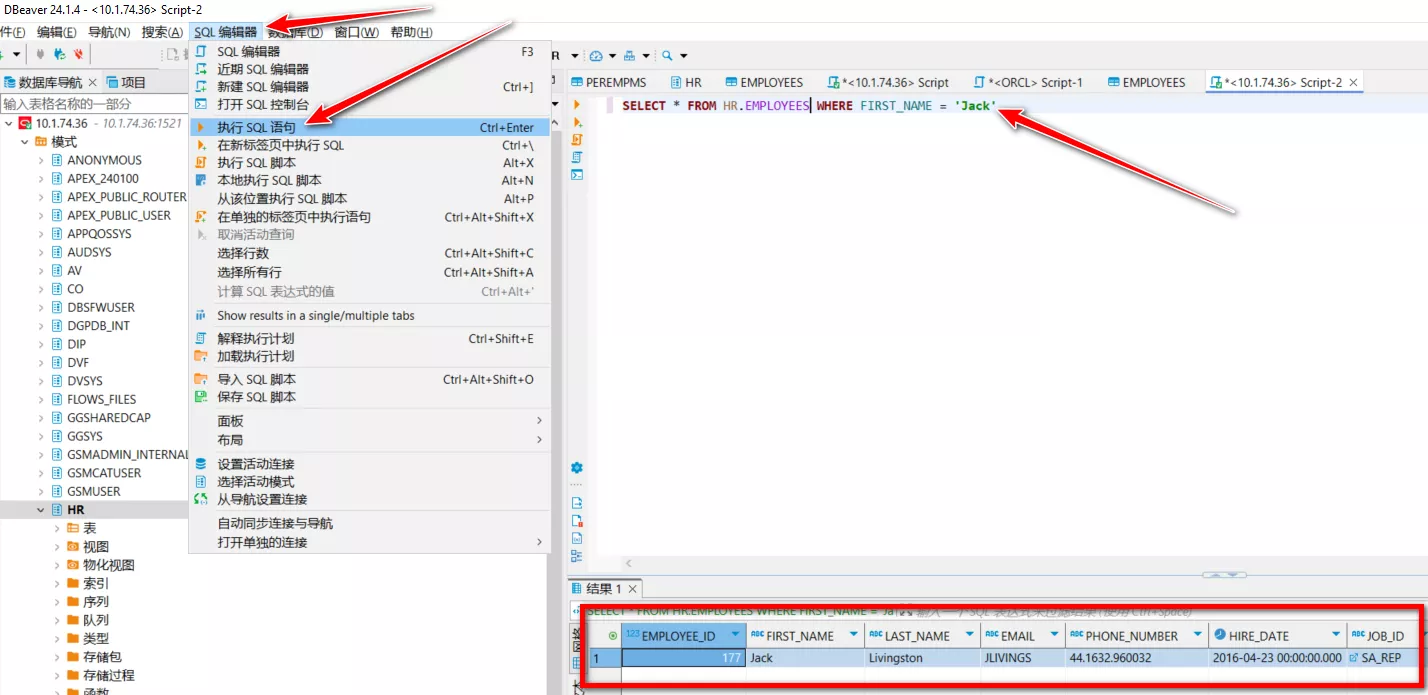
Task: Open the SQL console icon in editor gutter
Action: point(577,175)
